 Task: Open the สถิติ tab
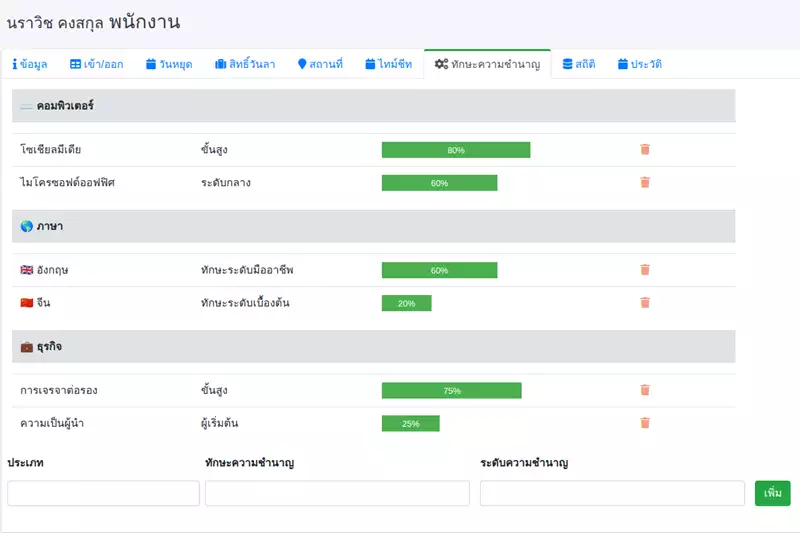(x=579, y=64)
